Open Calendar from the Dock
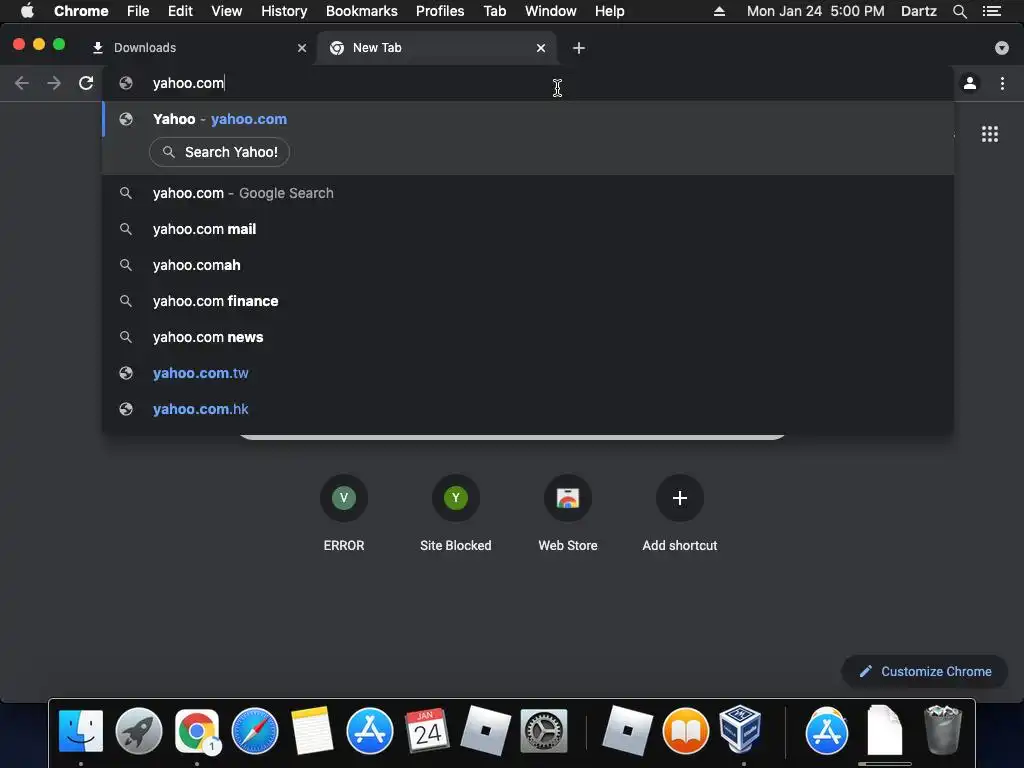This screenshot has height=768, width=1024. coord(427,731)
